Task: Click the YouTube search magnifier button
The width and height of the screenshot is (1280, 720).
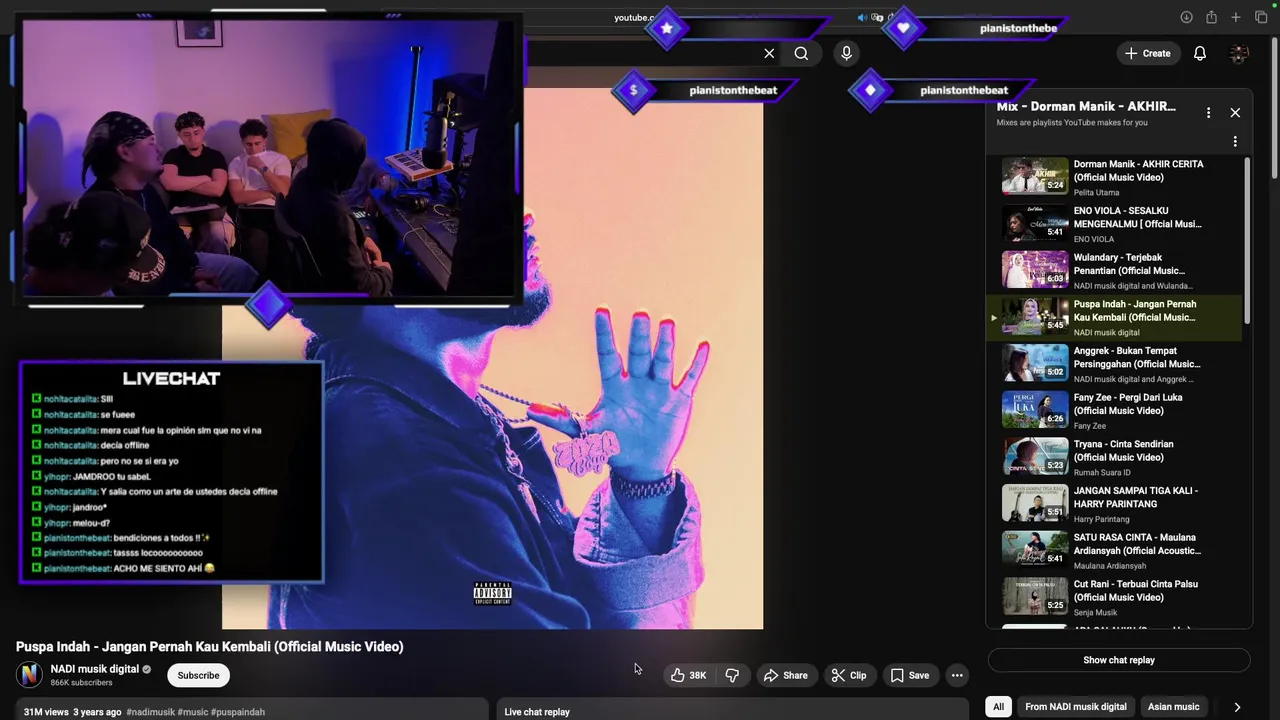Action: click(x=801, y=54)
